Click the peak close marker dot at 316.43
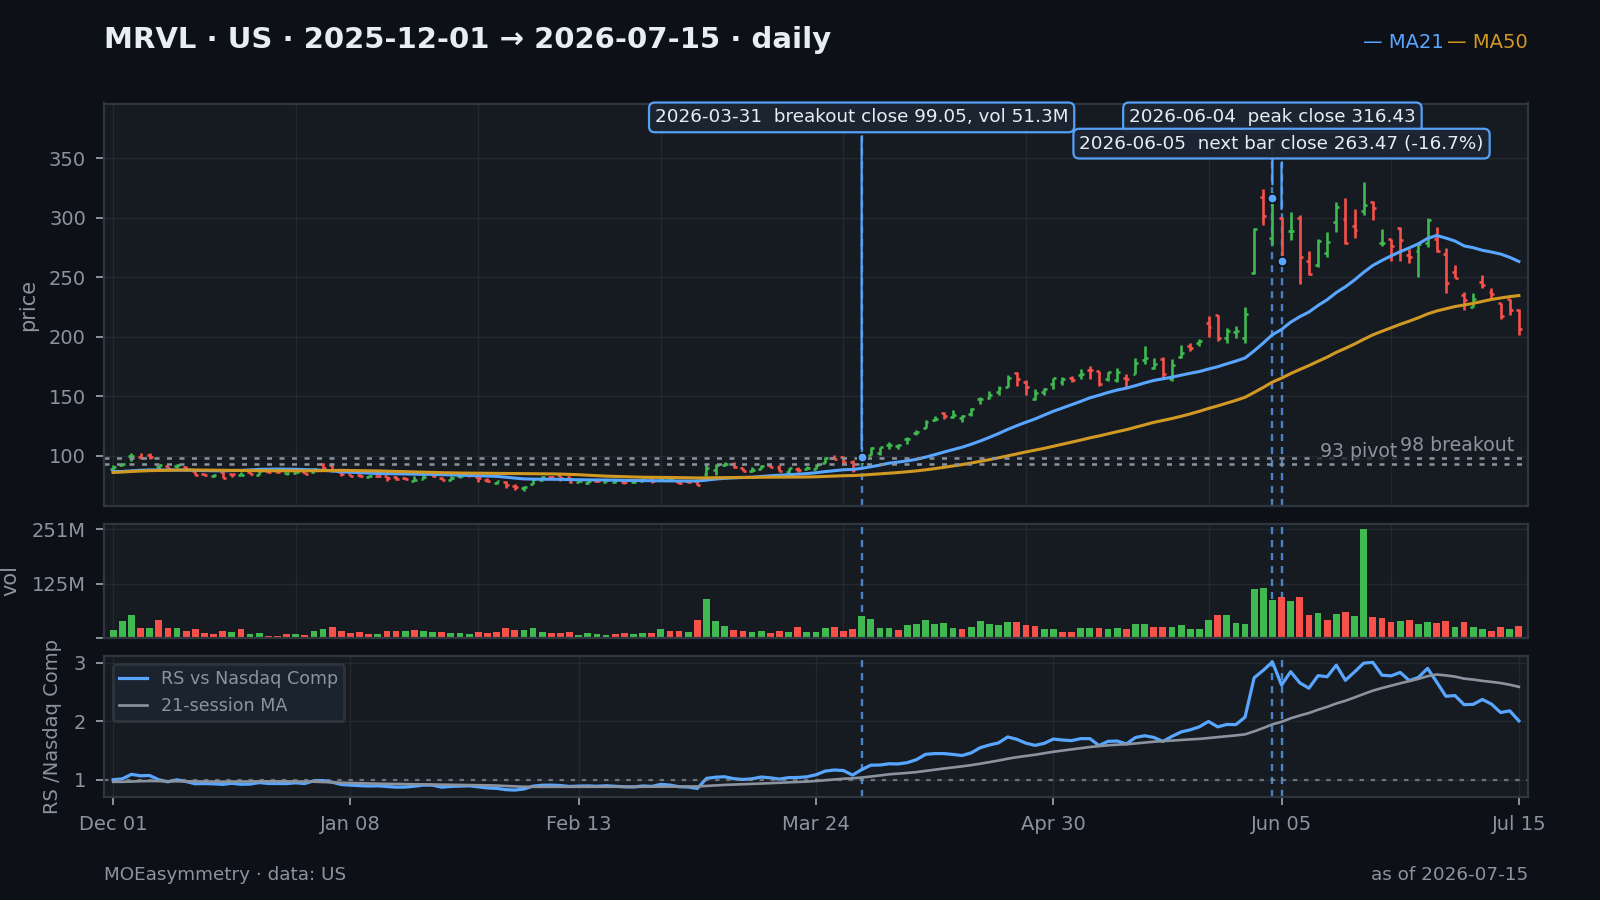 pos(1272,198)
